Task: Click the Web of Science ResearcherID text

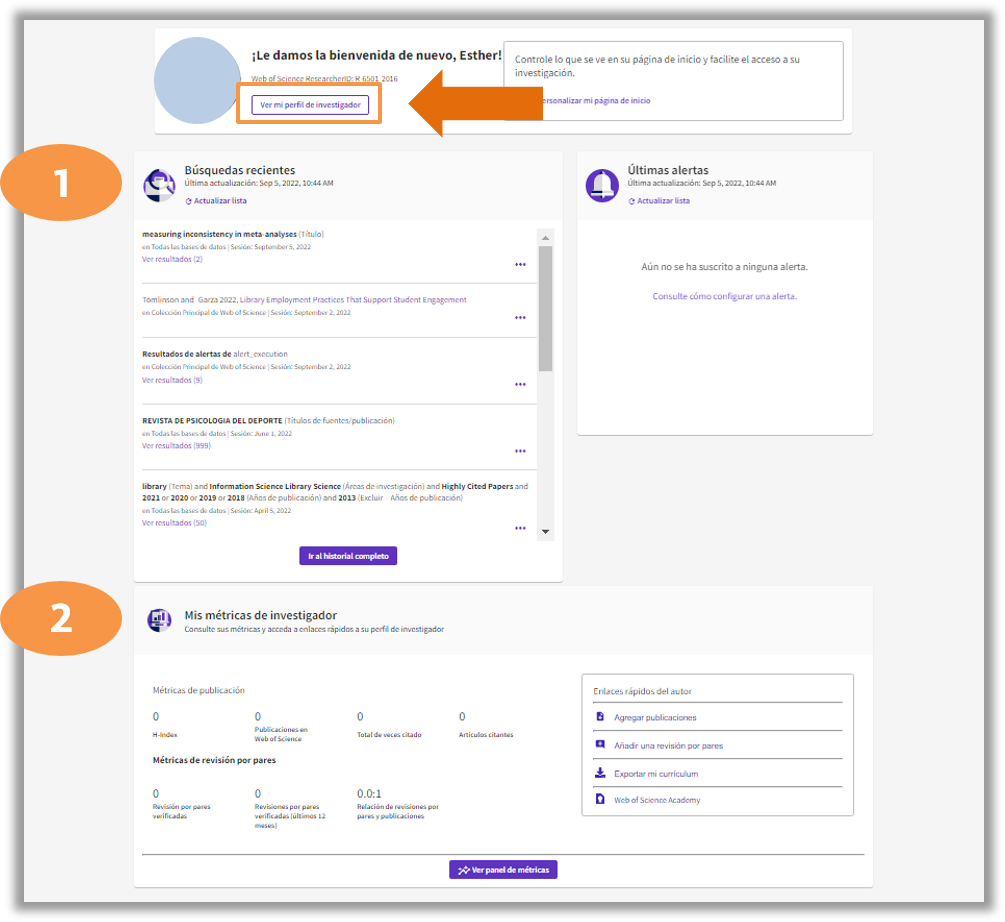Action: click(324, 79)
